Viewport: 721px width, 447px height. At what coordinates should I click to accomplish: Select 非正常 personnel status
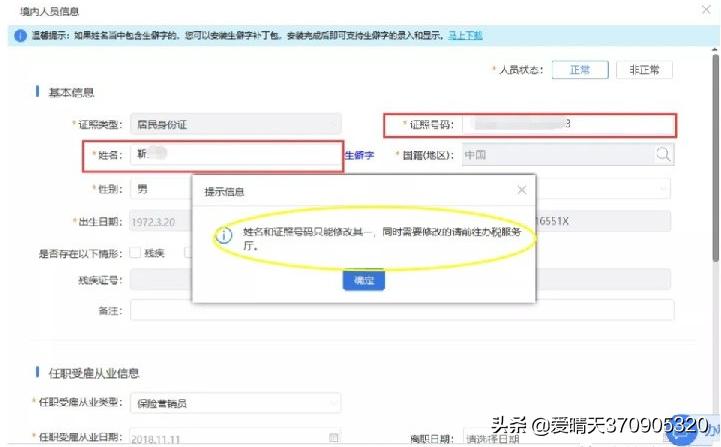644,70
